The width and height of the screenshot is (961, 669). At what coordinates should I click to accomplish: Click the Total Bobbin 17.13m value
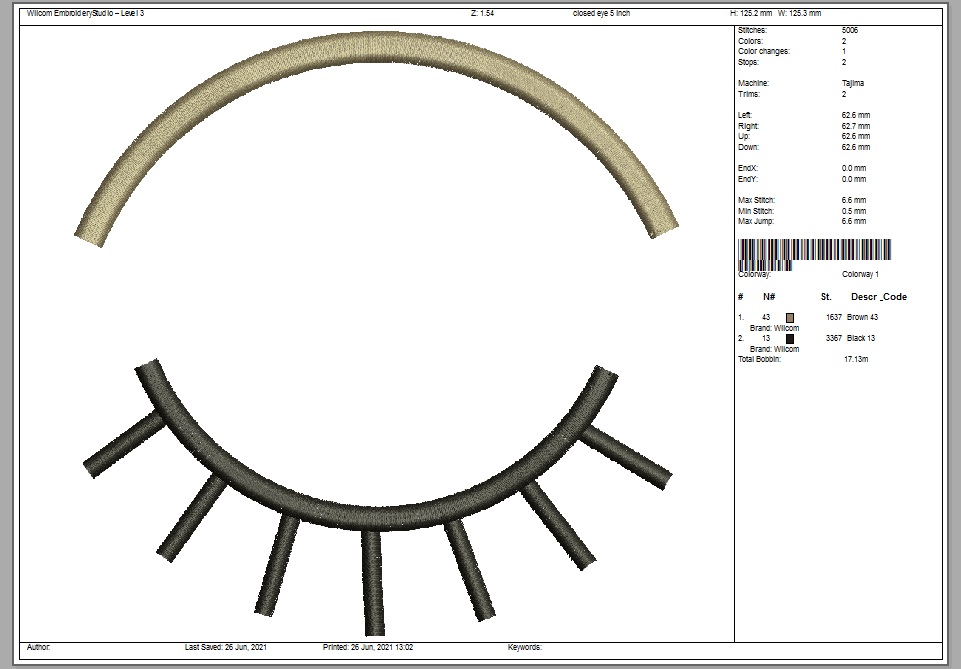click(x=857, y=359)
